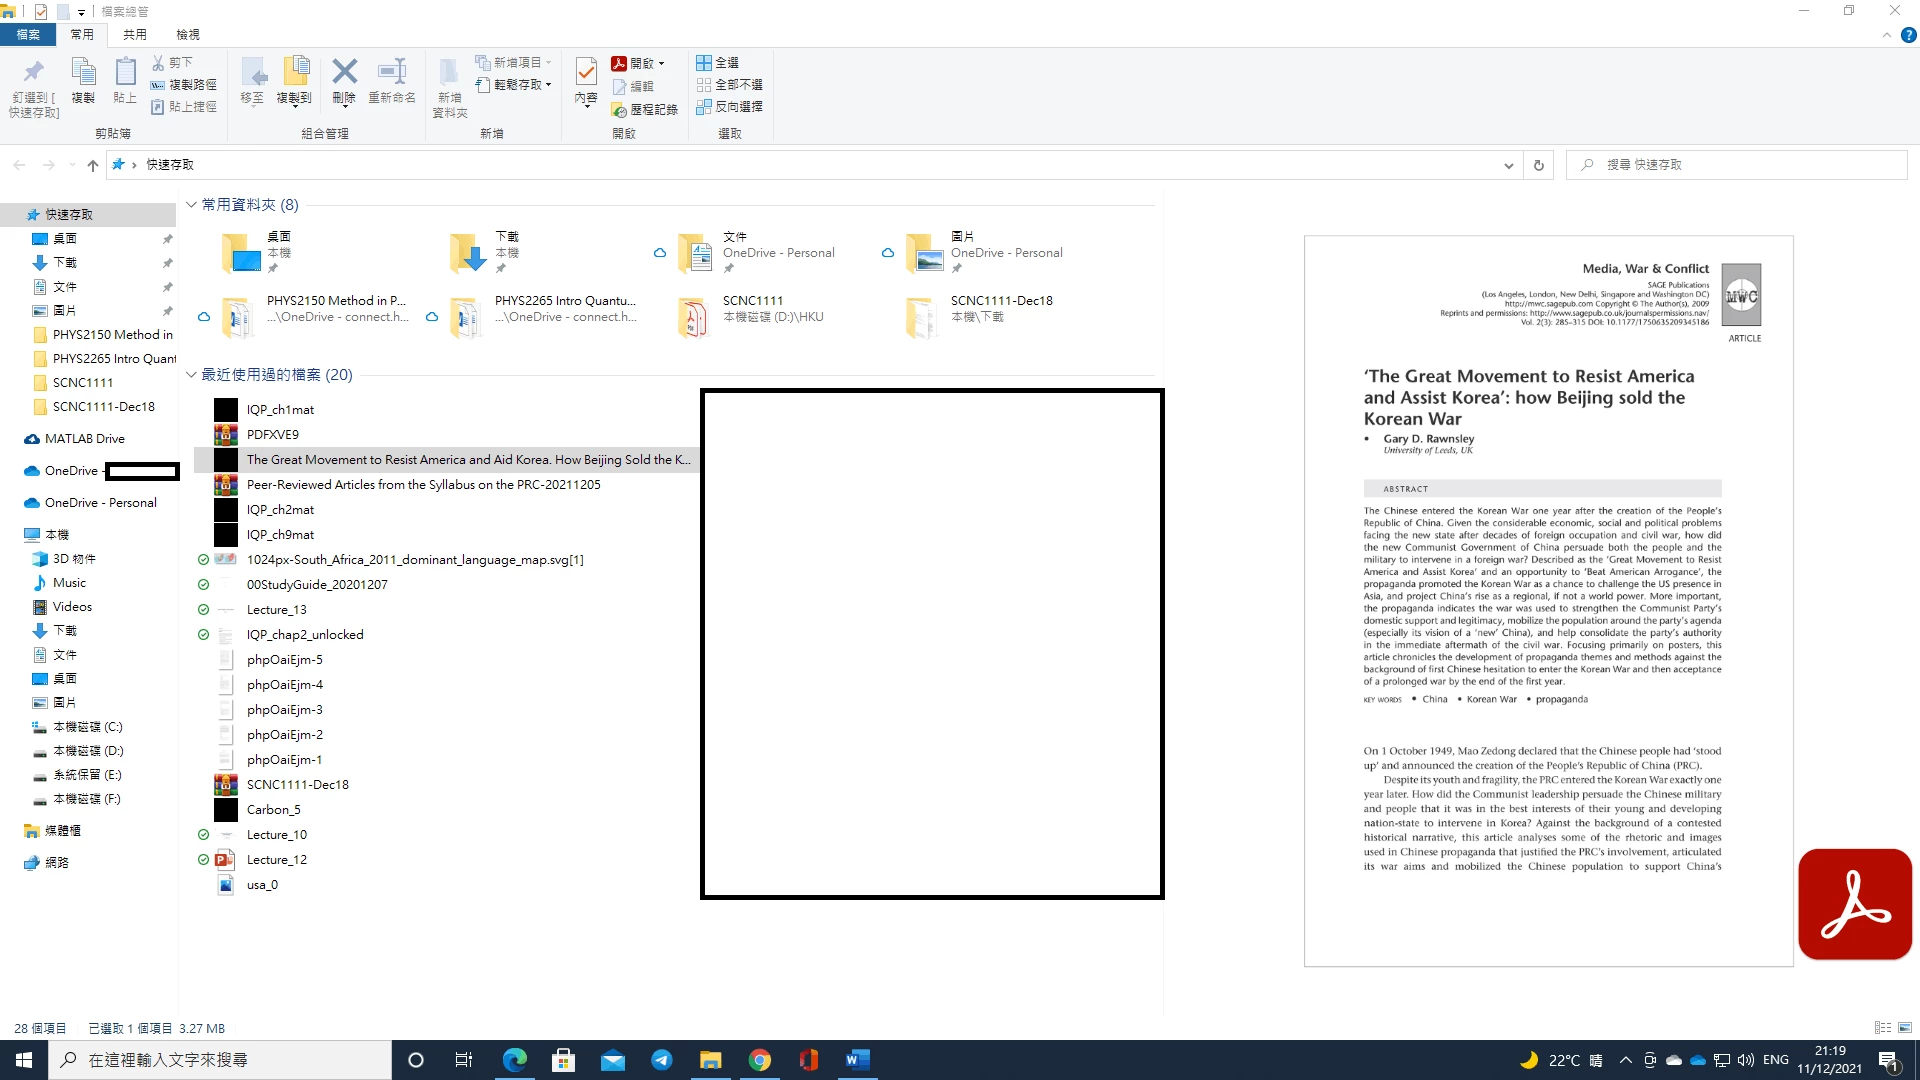Click the up-arrow parent folder navigation icon
This screenshot has width=1920, height=1080.
pyautogui.click(x=93, y=165)
